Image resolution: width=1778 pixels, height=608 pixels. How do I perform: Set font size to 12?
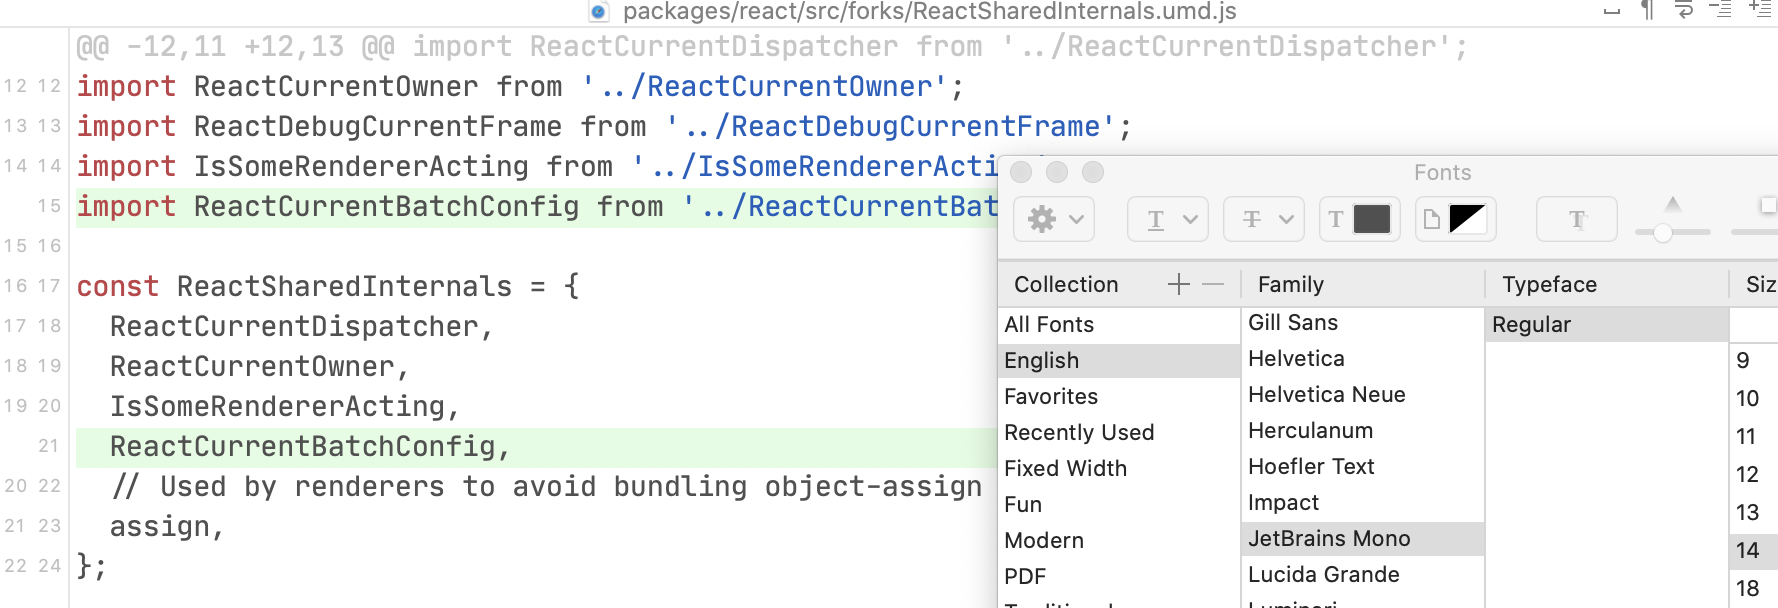pos(1754,474)
